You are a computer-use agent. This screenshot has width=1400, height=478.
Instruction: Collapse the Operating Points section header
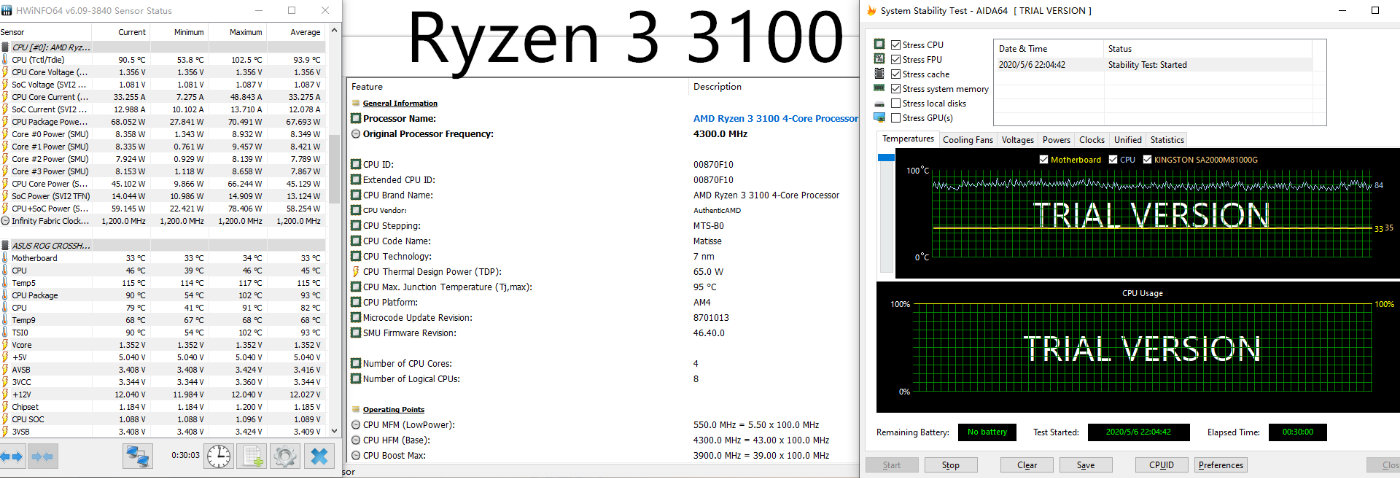pos(392,409)
